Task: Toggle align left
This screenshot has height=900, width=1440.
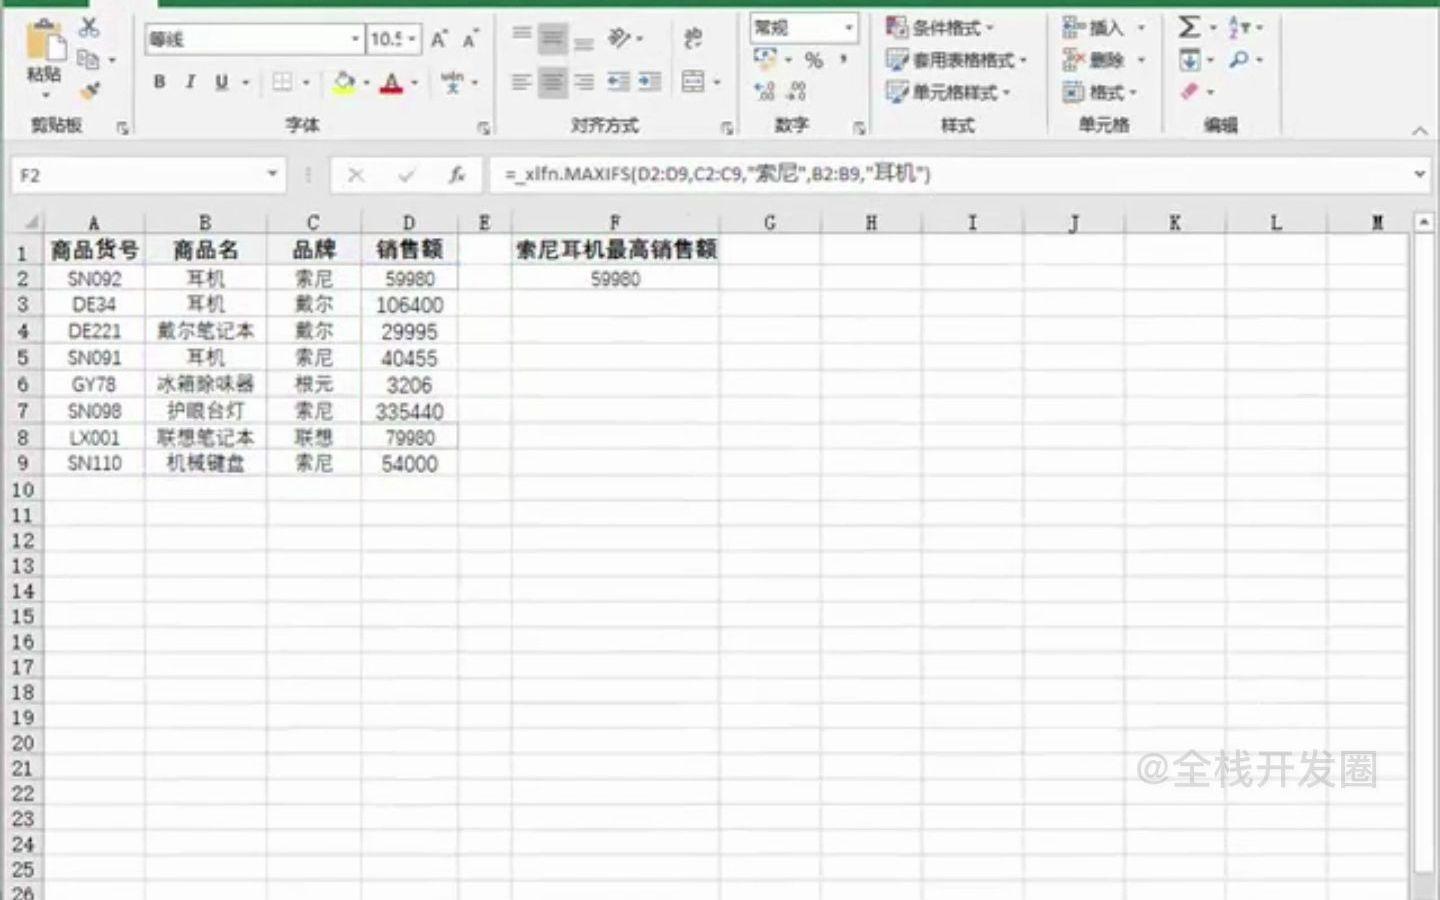Action: point(521,82)
